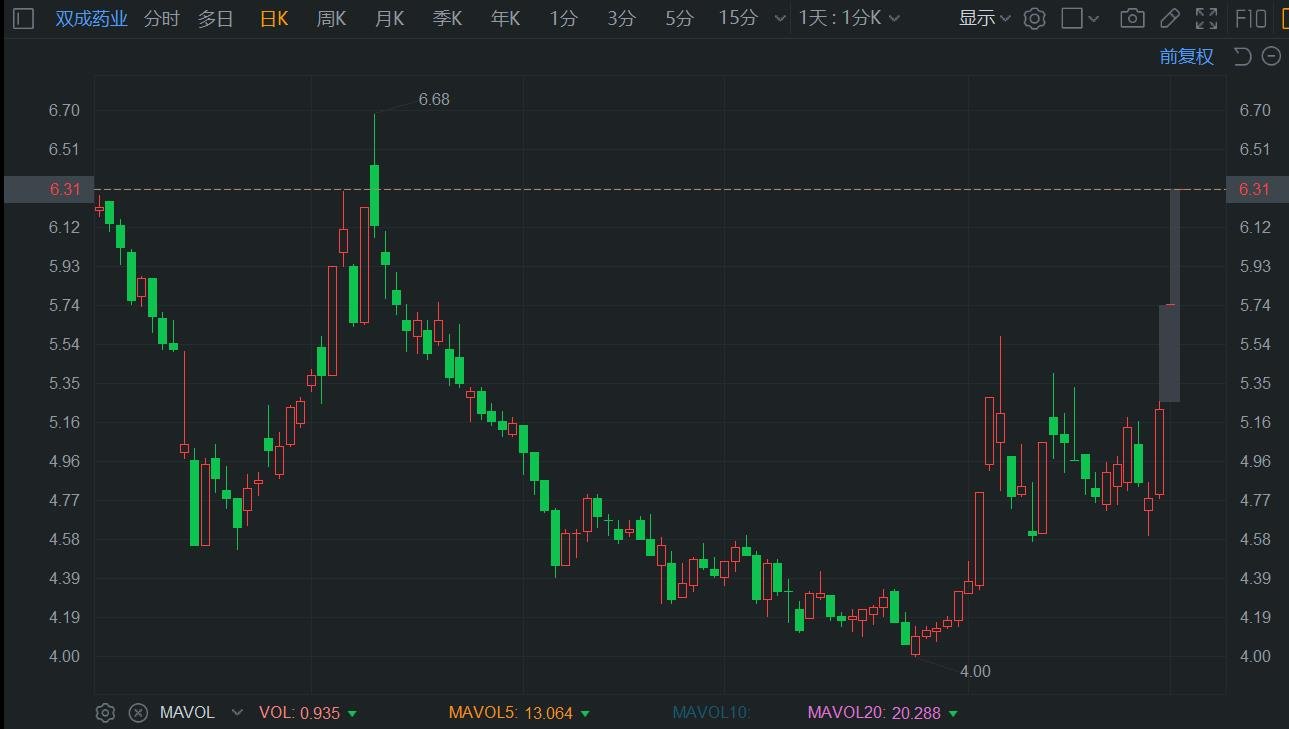
Task: Switch to 多日 multi-day tab
Action: click(215, 18)
